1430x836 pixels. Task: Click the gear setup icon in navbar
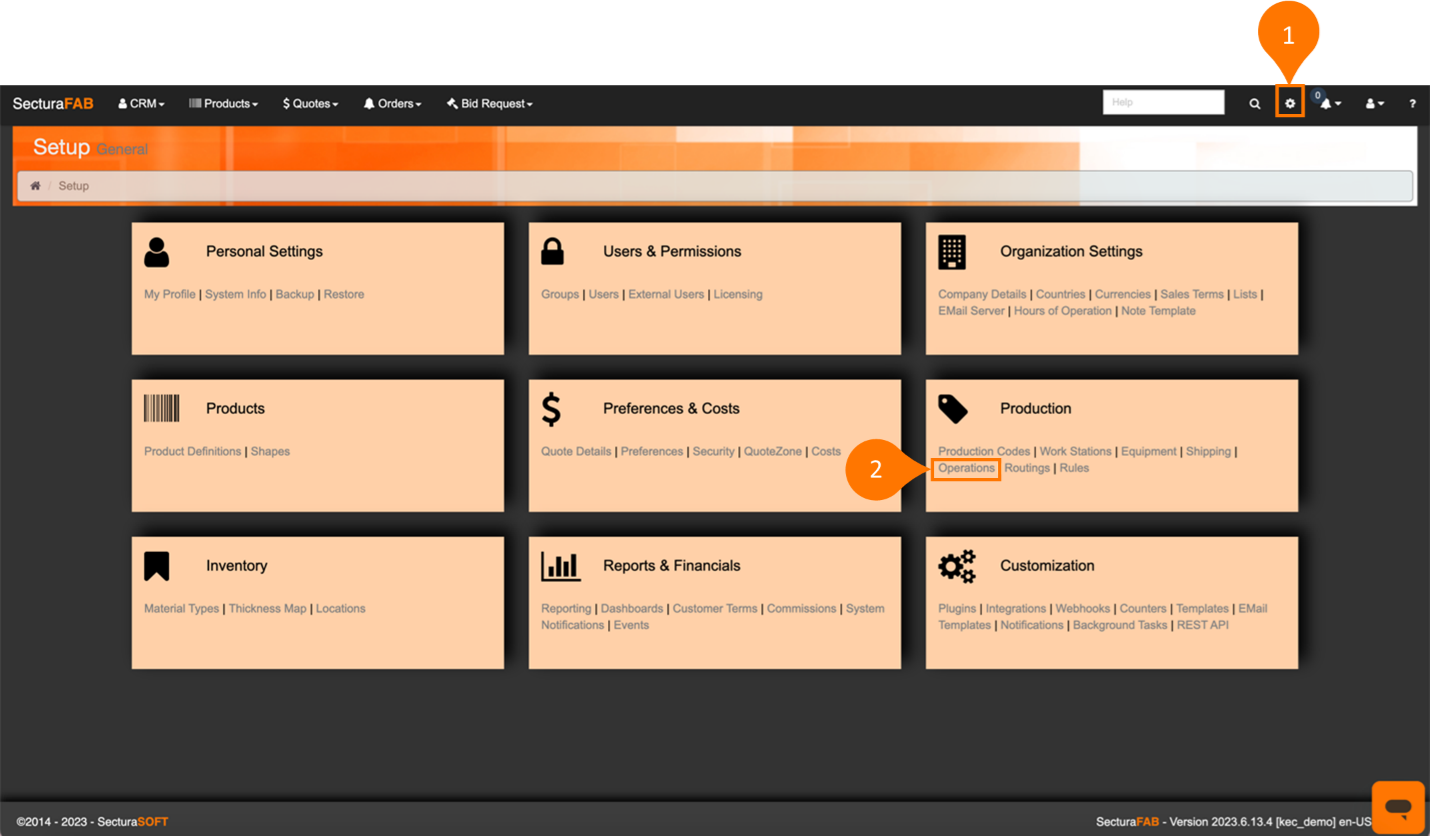coord(1290,103)
